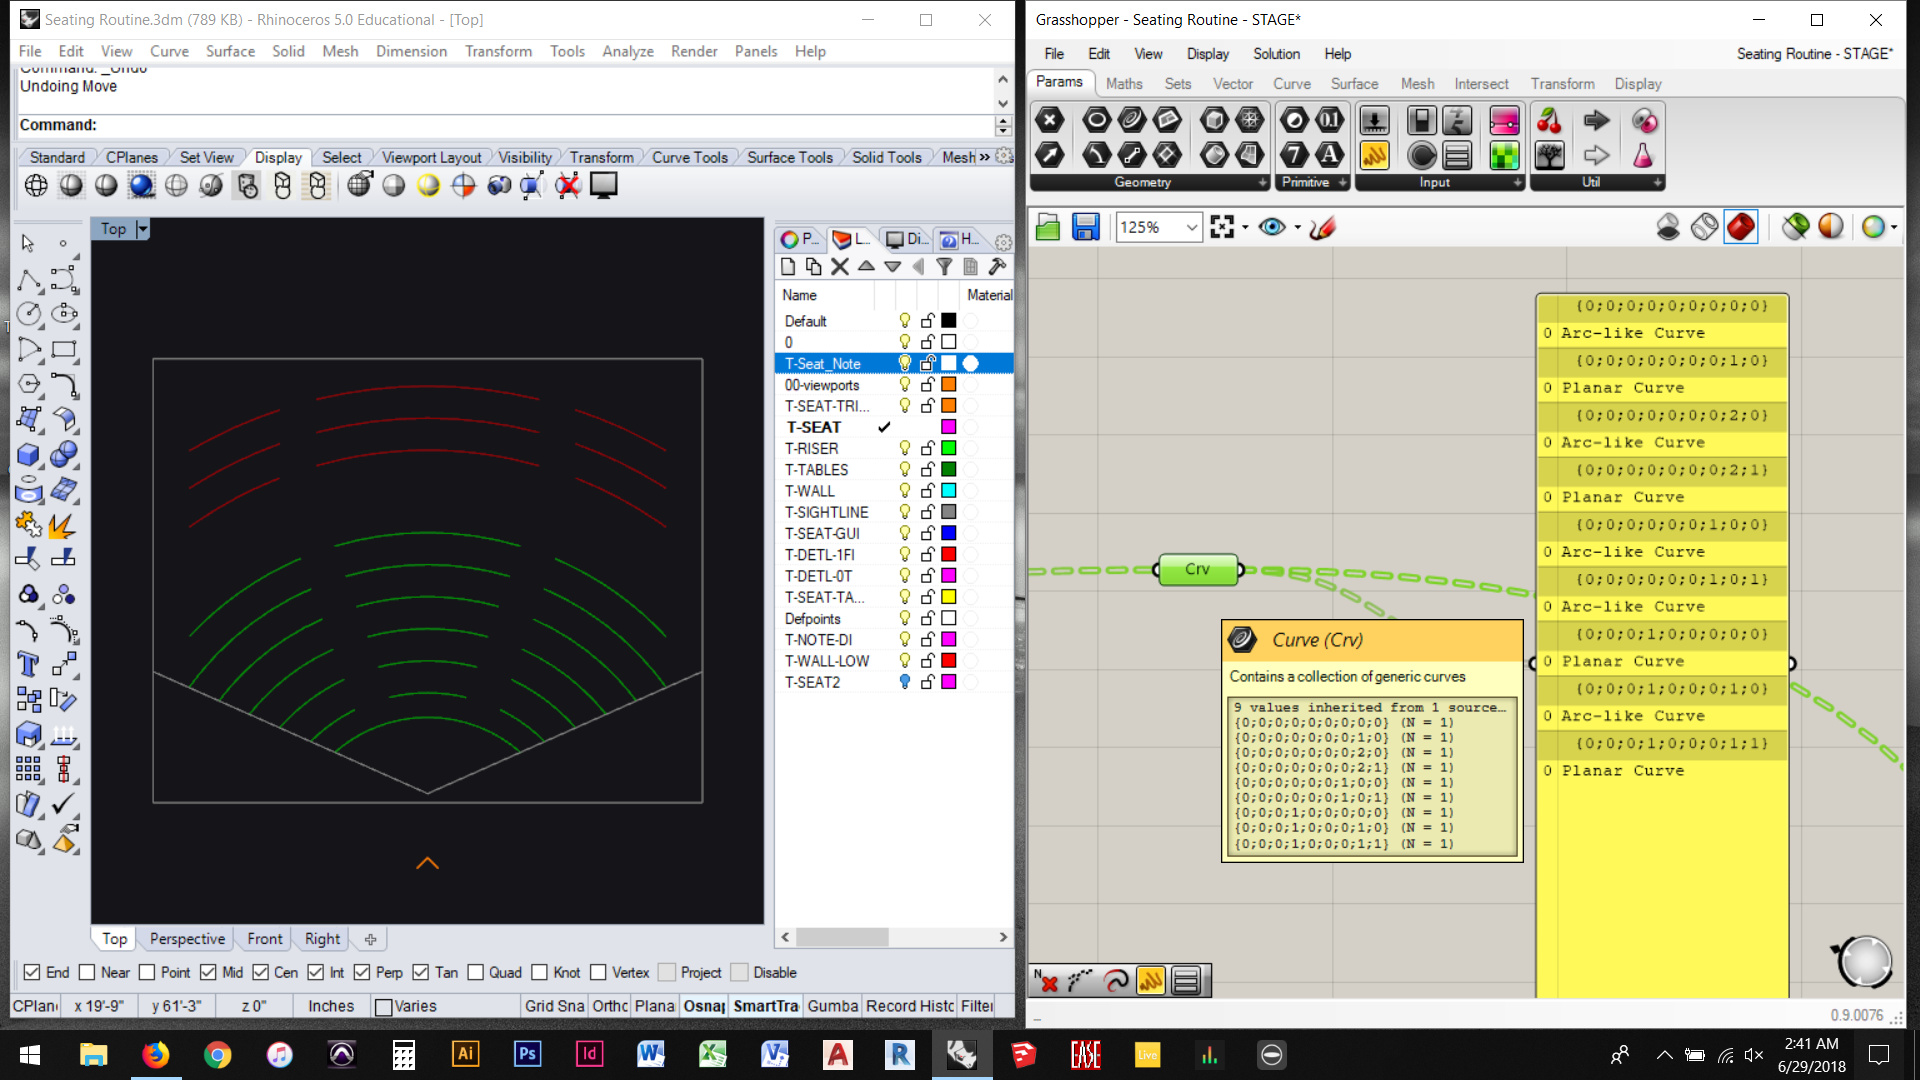The width and height of the screenshot is (1920, 1080).
Task: Click the Cherry Picker icon in Util group
Action: tap(1549, 119)
